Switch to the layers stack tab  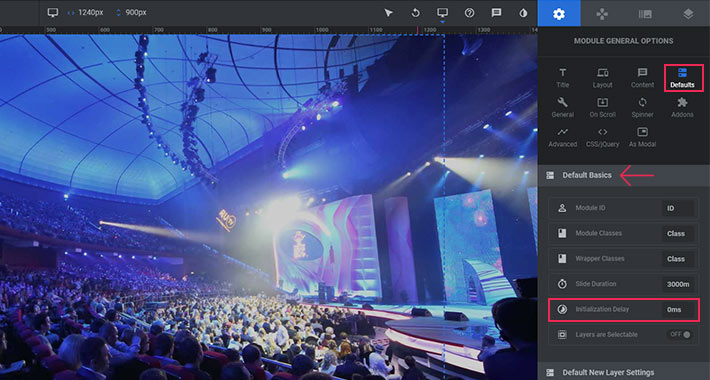point(688,14)
